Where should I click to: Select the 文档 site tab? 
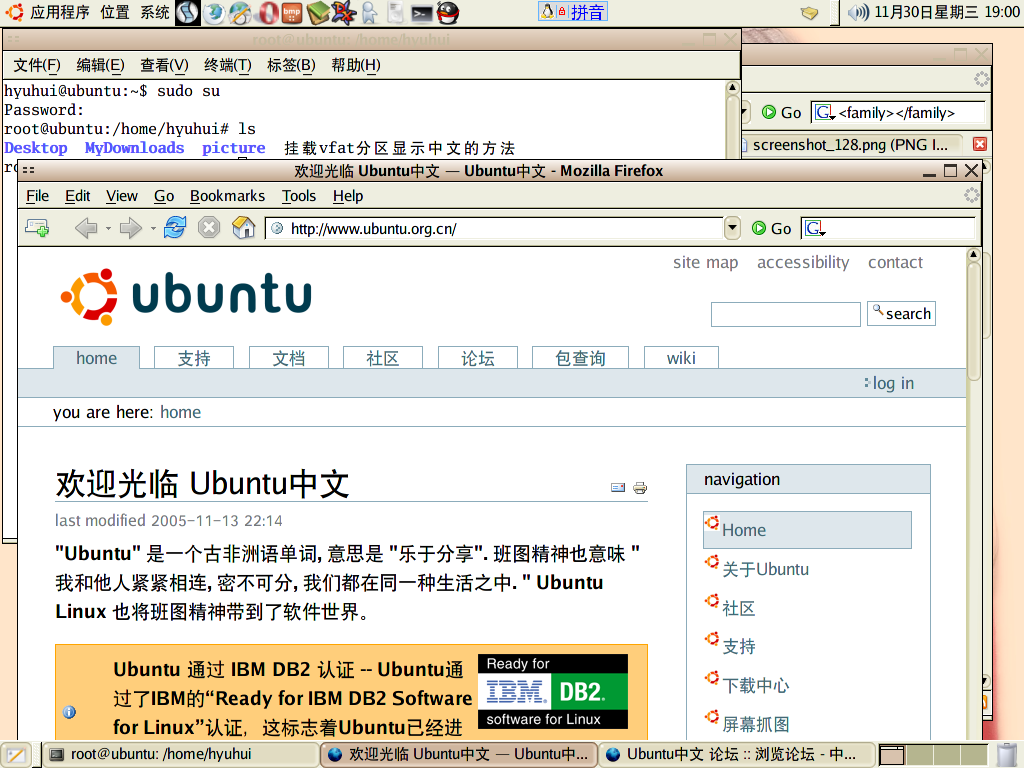pyautogui.click(x=289, y=358)
